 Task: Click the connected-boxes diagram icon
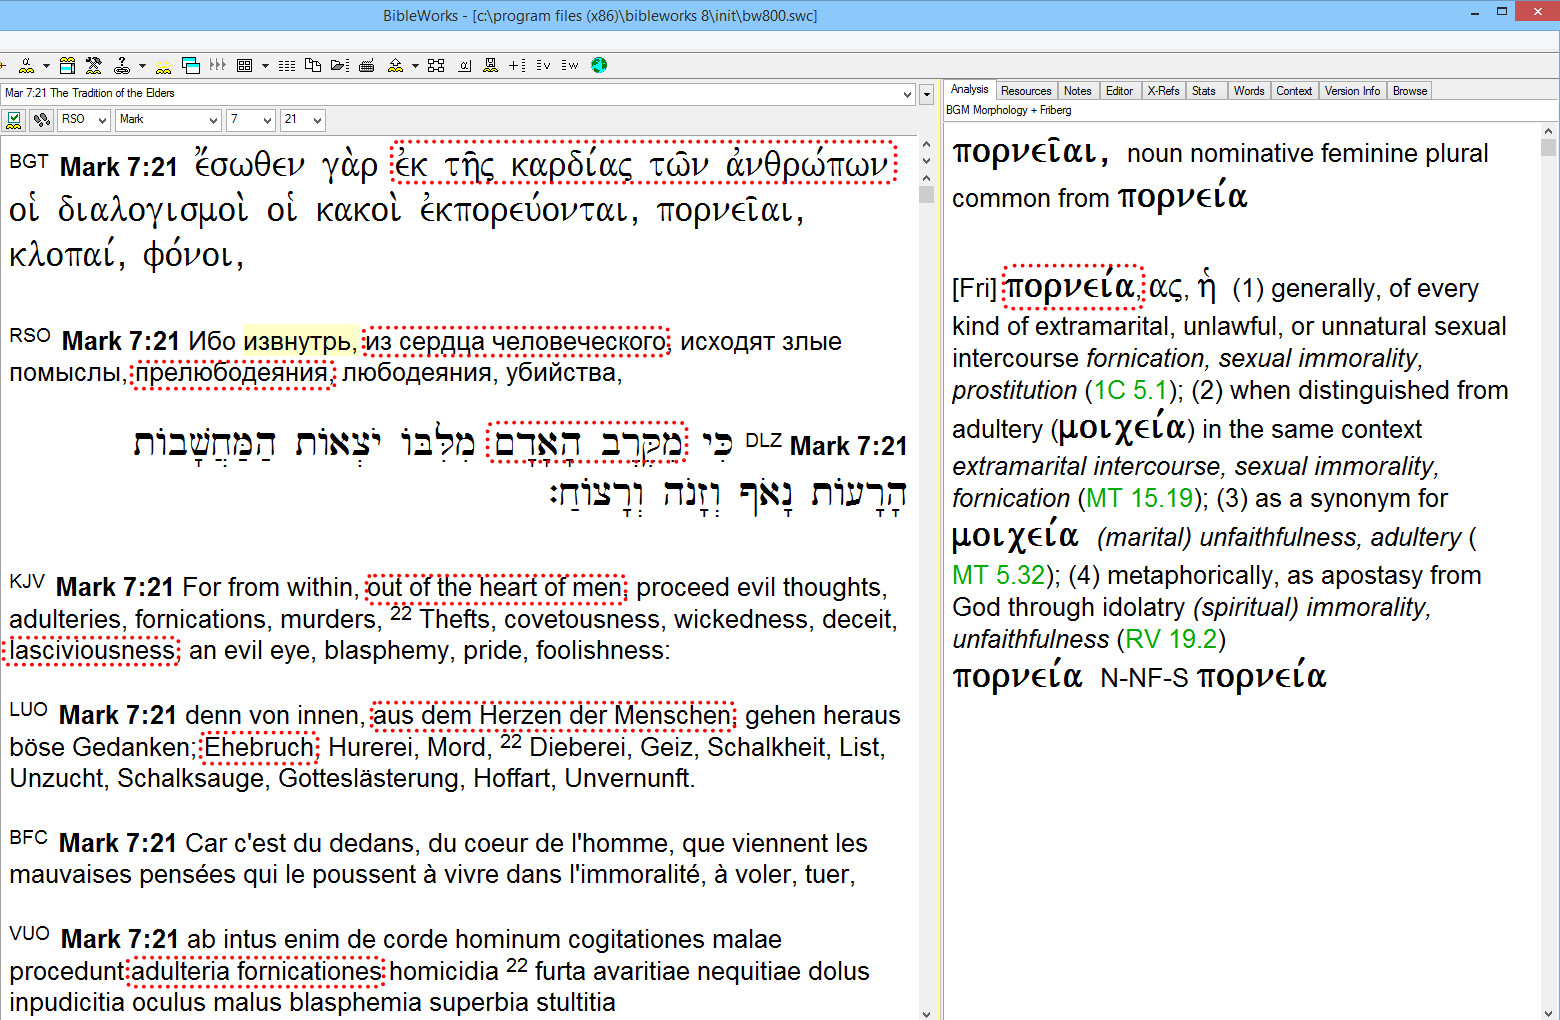436,66
